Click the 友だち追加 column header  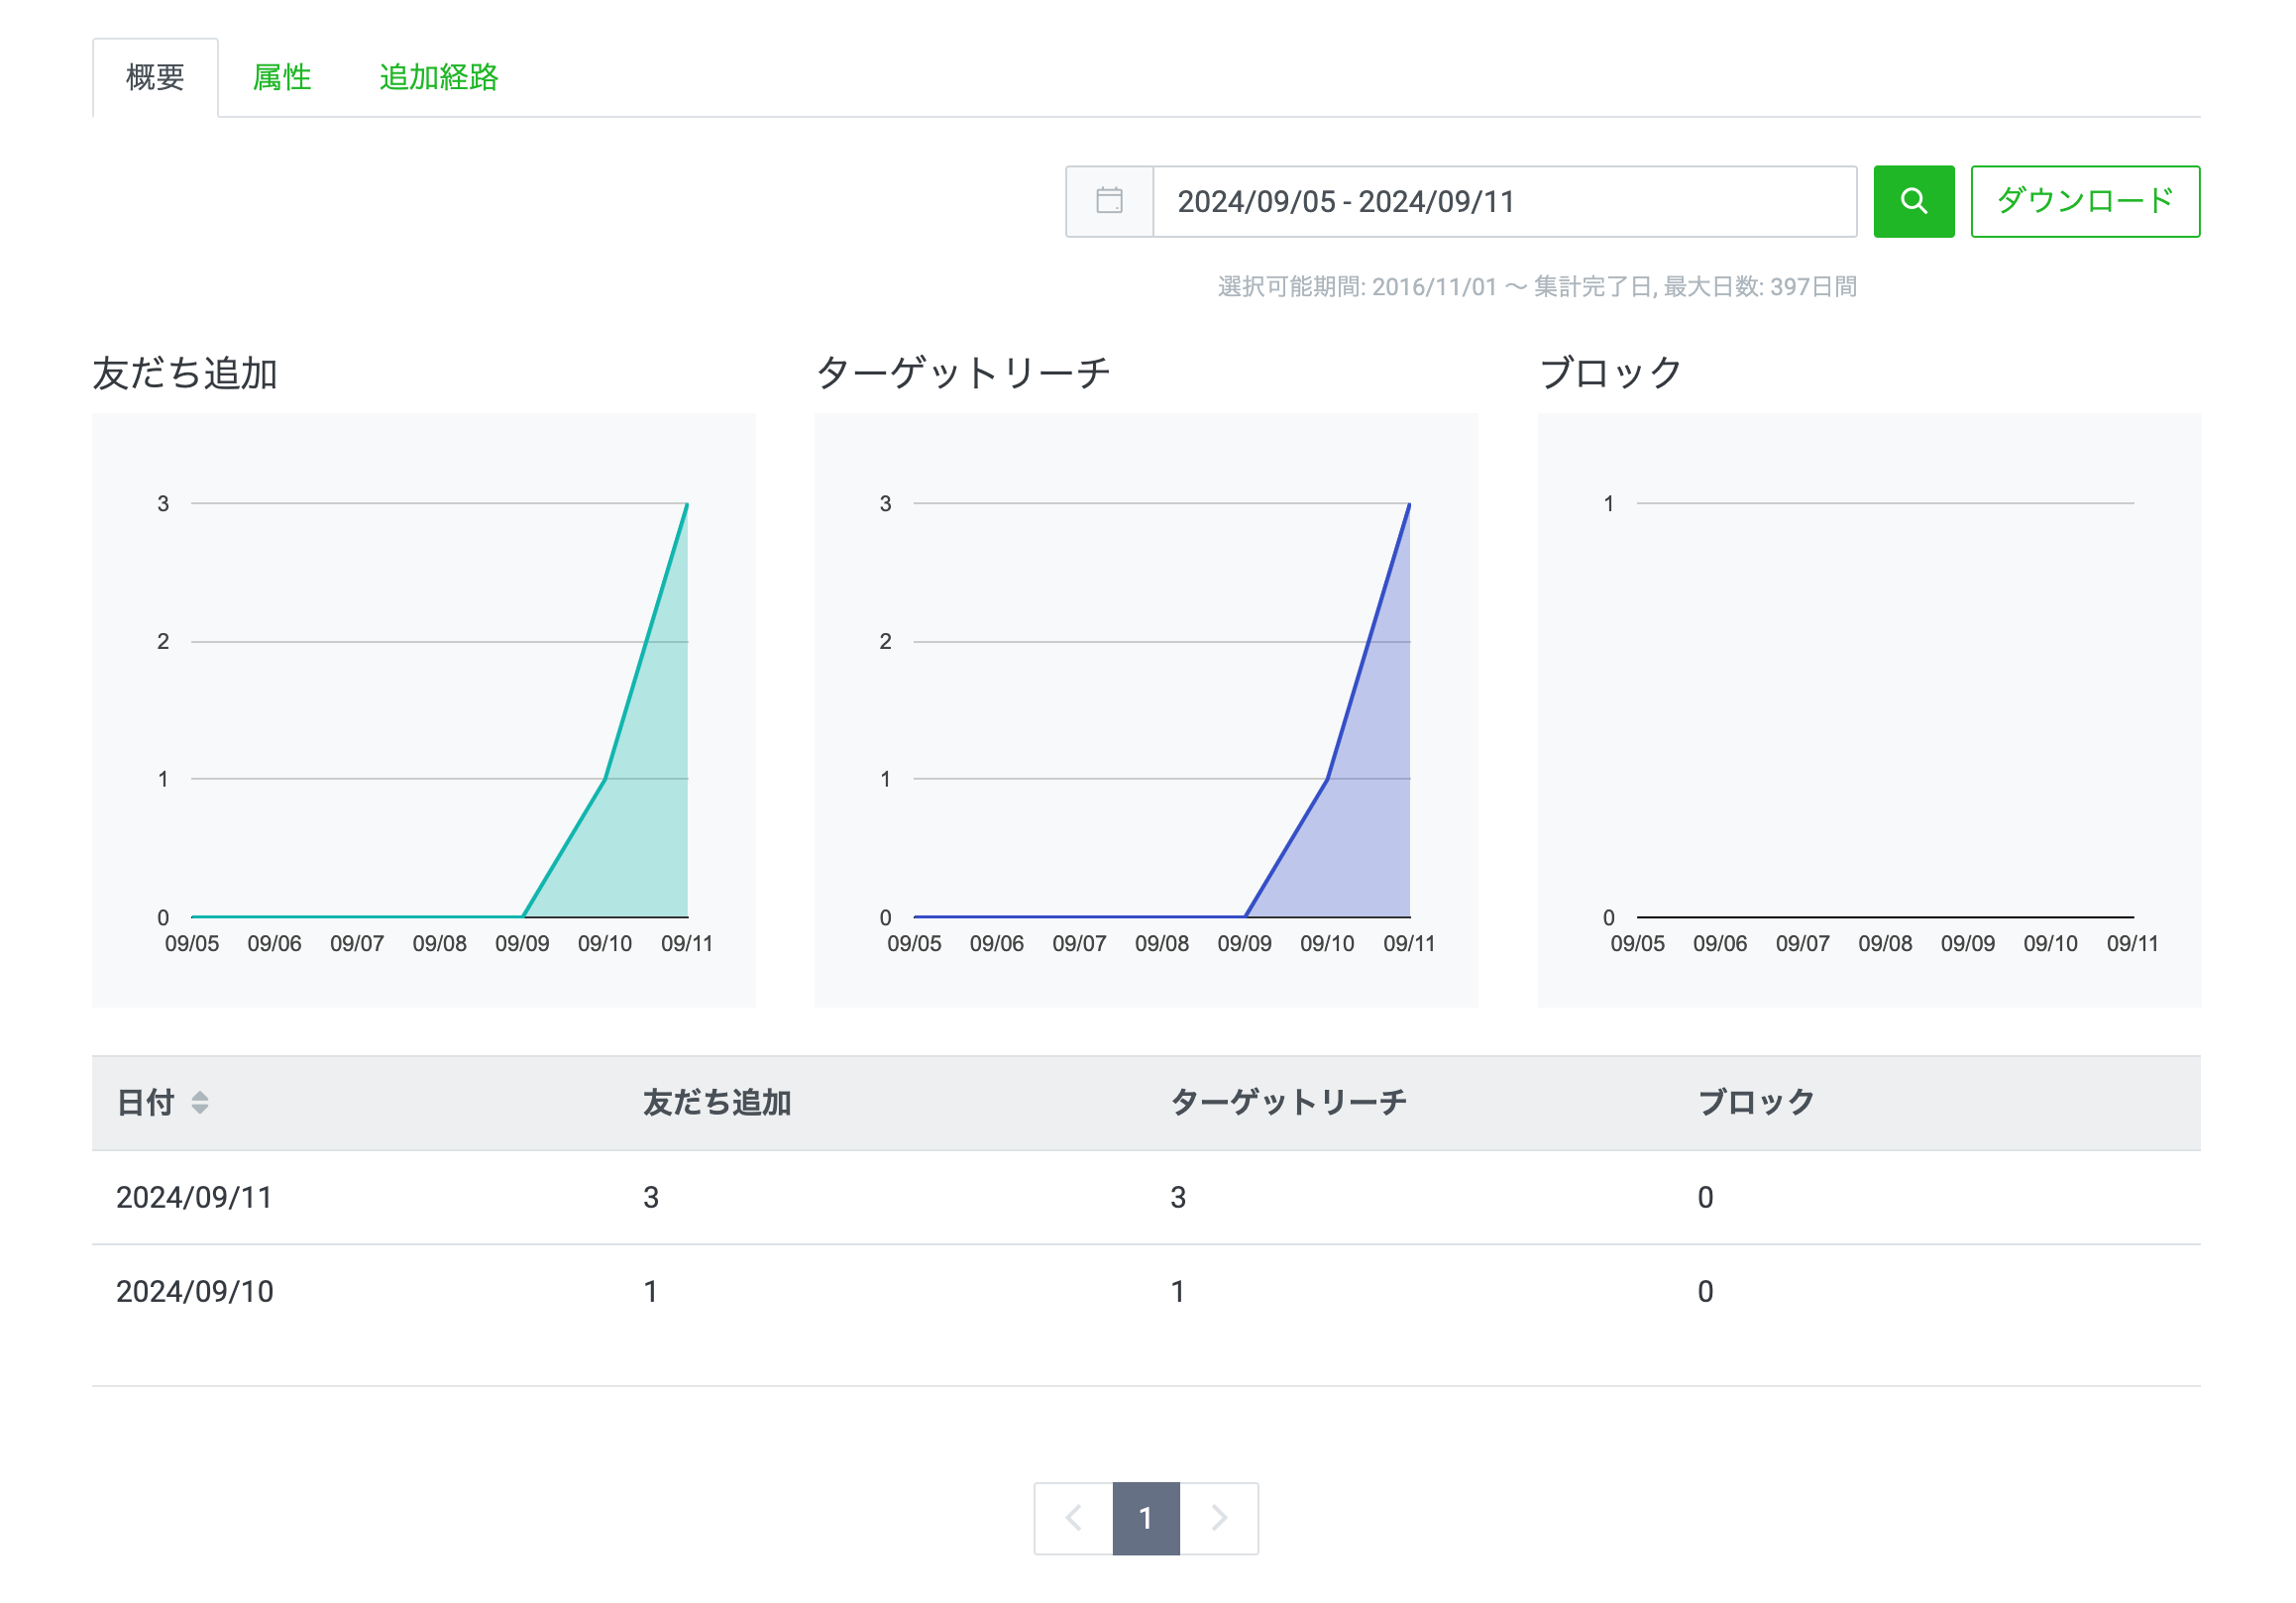716,1102
